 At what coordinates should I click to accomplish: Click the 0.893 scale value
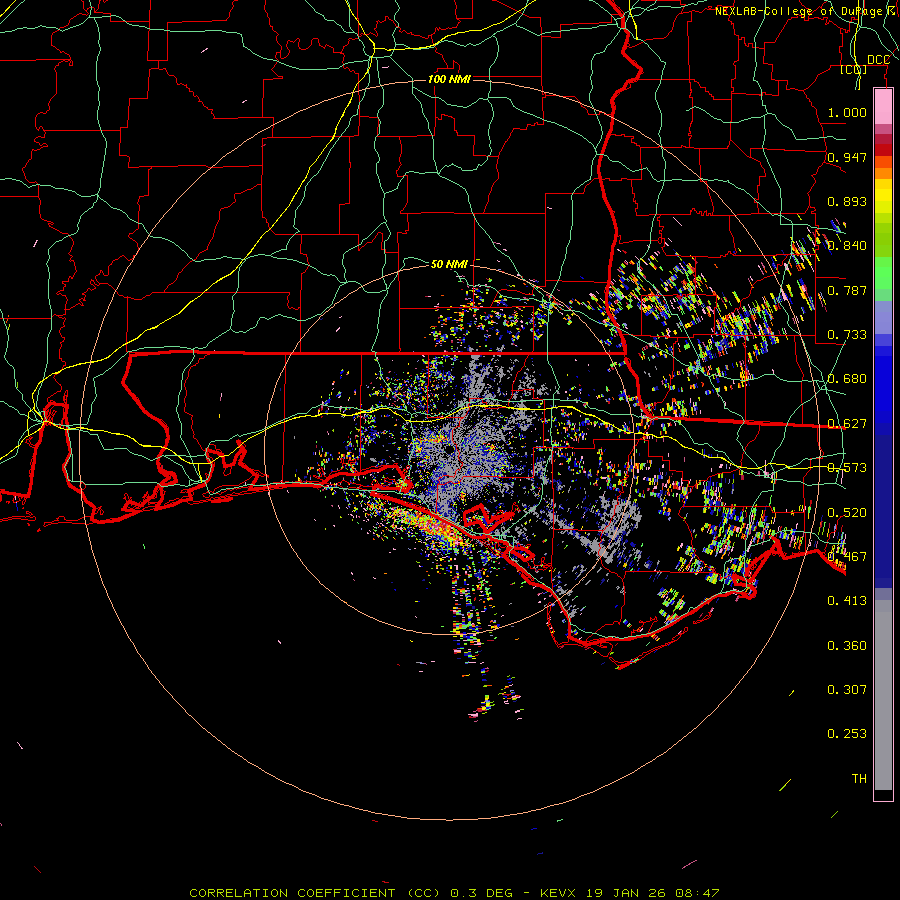click(847, 201)
